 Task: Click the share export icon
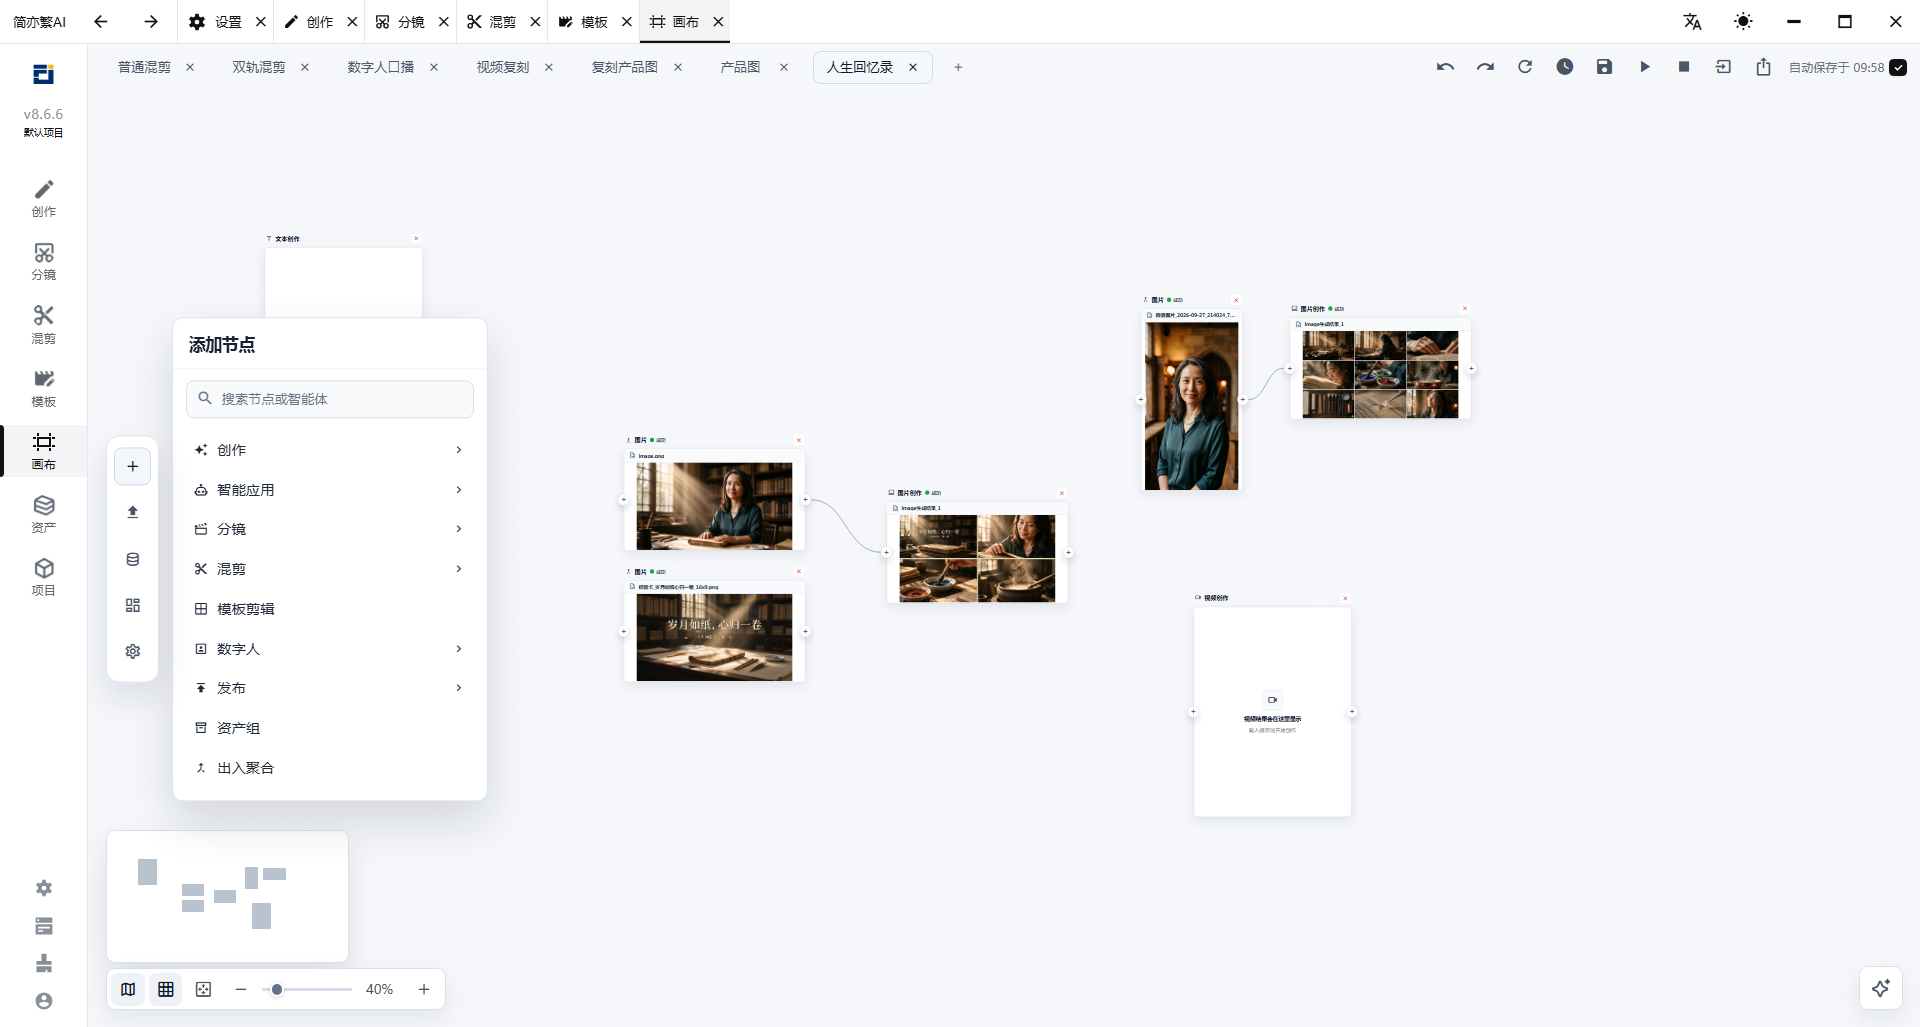click(1763, 67)
